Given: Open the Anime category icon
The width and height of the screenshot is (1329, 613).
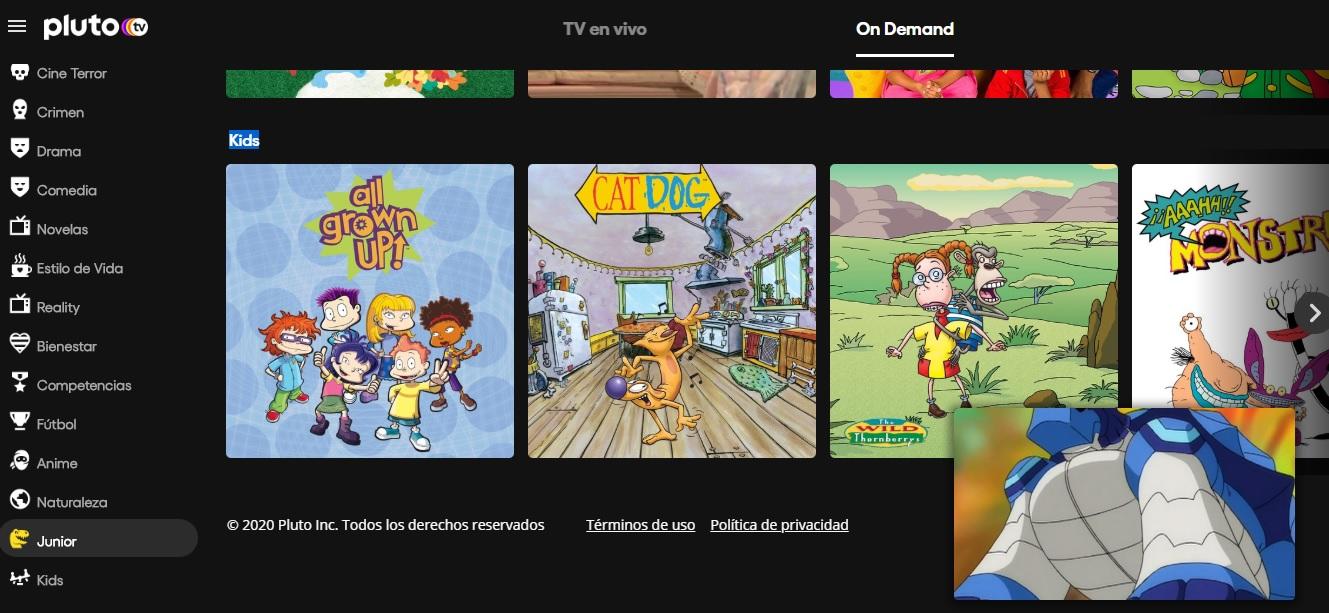Looking at the screenshot, I should [19, 463].
